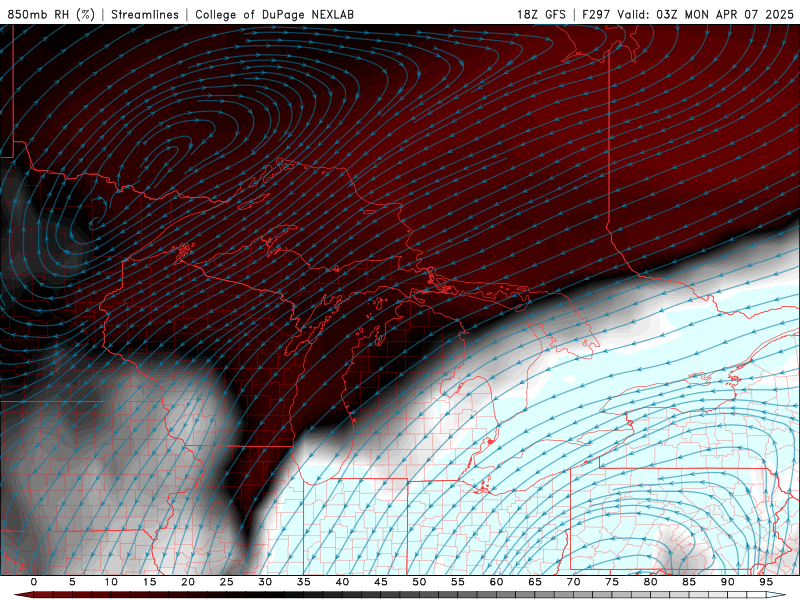
Task: Click the '20' tick label on color scale
Action: (x=188, y=582)
